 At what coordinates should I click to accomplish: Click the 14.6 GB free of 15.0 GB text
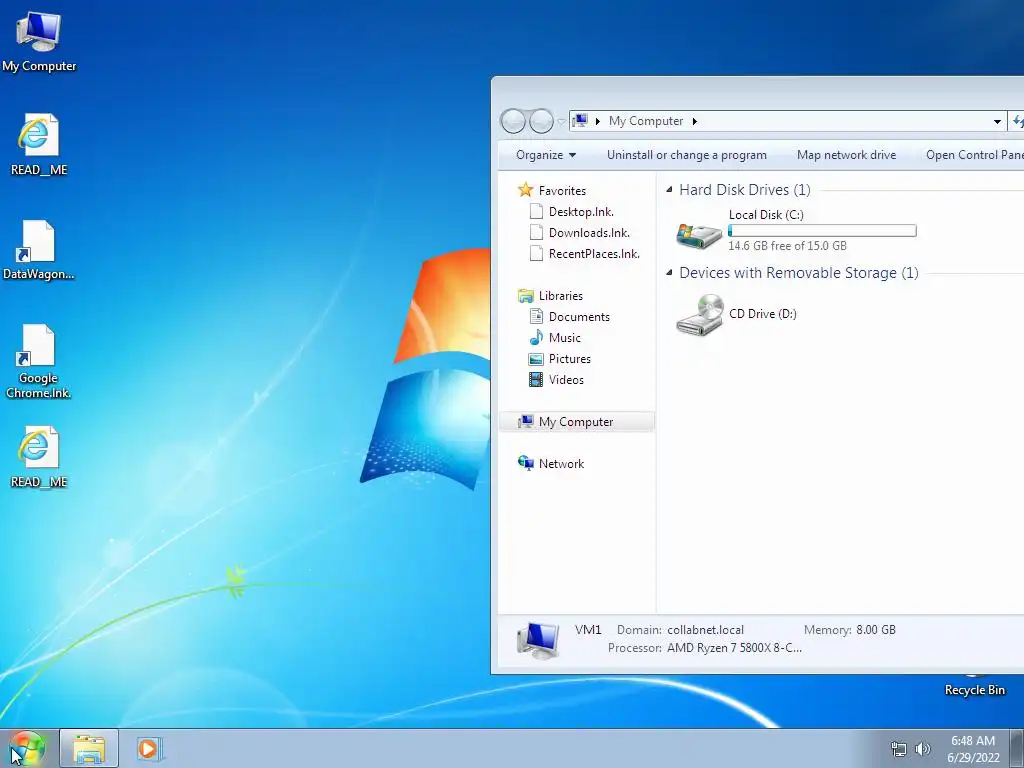coord(787,246)
